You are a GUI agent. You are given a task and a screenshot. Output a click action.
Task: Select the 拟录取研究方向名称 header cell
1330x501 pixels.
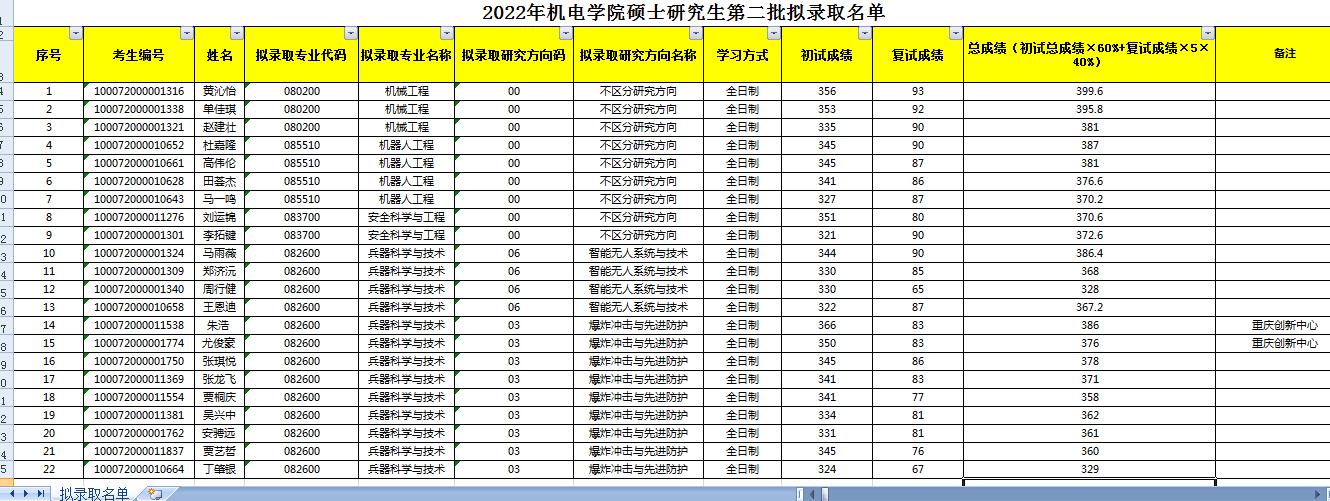[638, 54]
